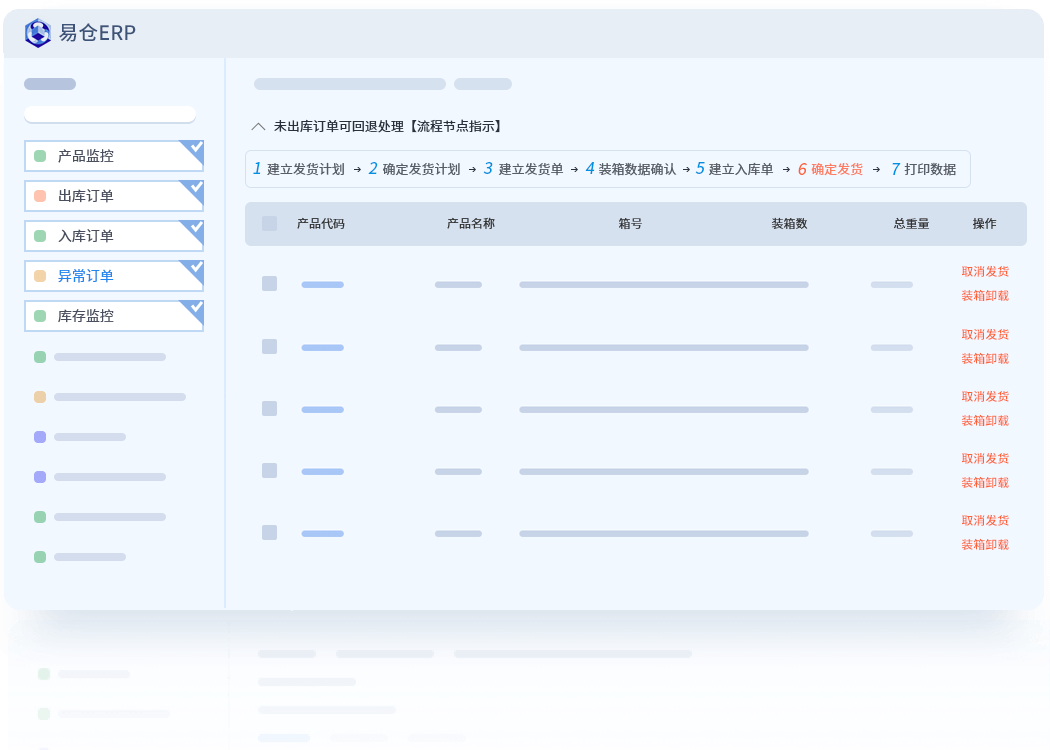The height and width of the screenshot is (750, 1050).
Task: Open the 产品监控 menu item
Action: coord(114,156)
